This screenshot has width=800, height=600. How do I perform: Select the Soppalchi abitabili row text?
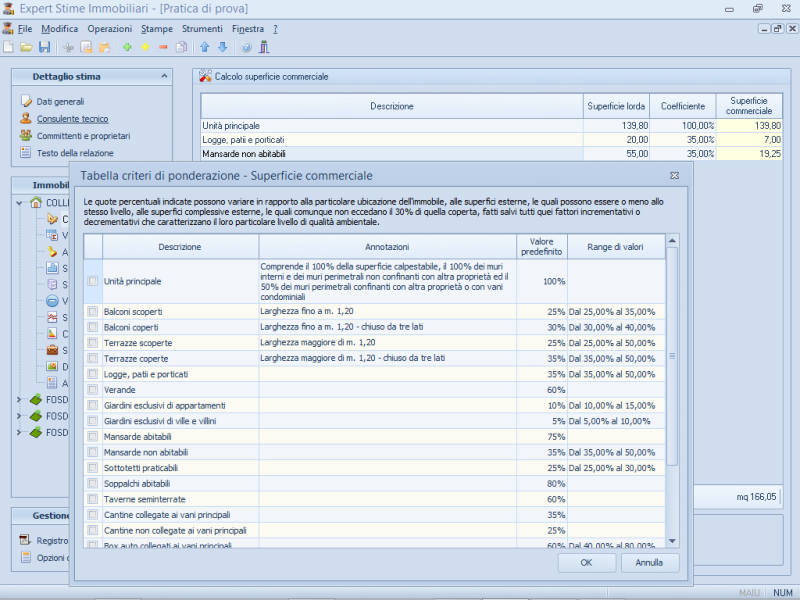137,484
